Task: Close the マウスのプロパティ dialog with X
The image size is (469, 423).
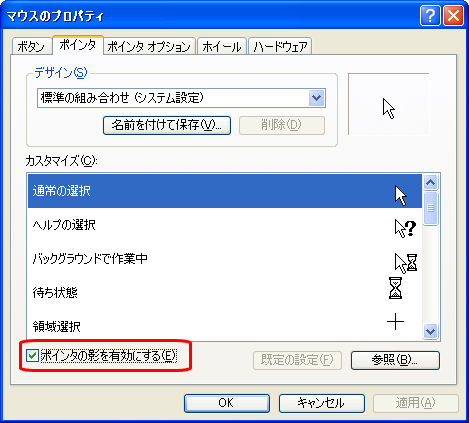Action: tap(453, 16)
